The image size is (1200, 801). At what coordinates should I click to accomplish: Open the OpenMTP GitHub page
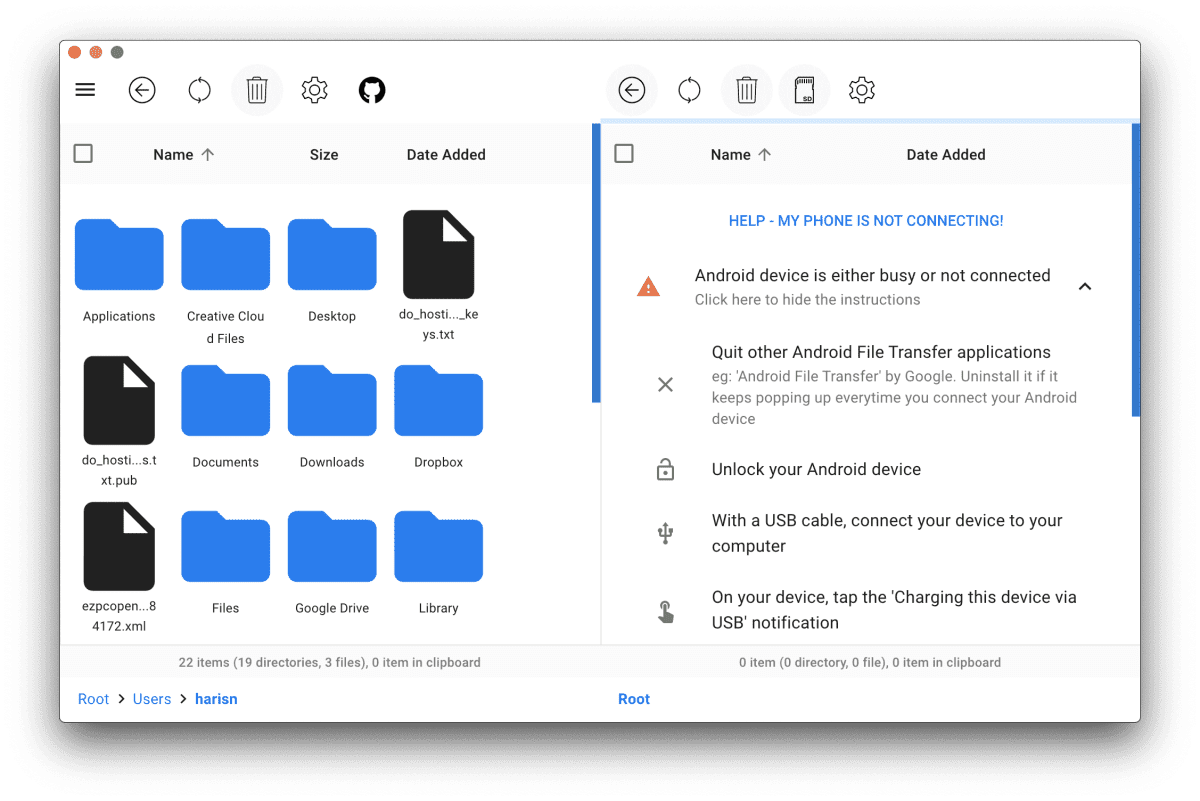coord(371,89)
